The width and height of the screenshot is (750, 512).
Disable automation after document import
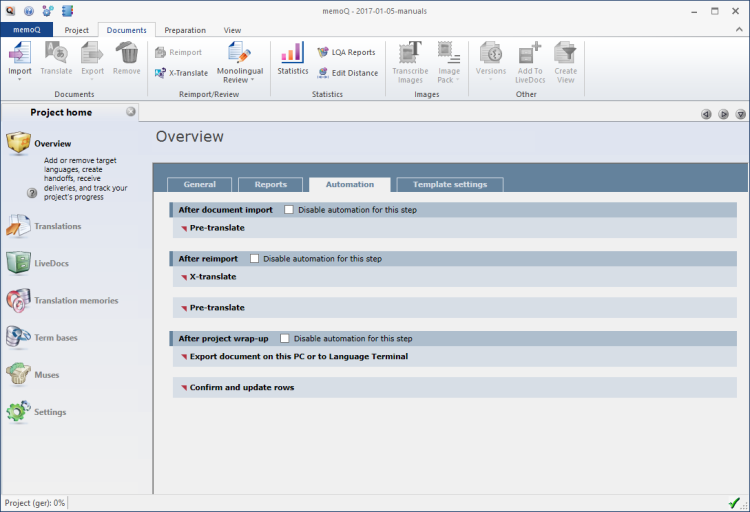coord(289,210)
